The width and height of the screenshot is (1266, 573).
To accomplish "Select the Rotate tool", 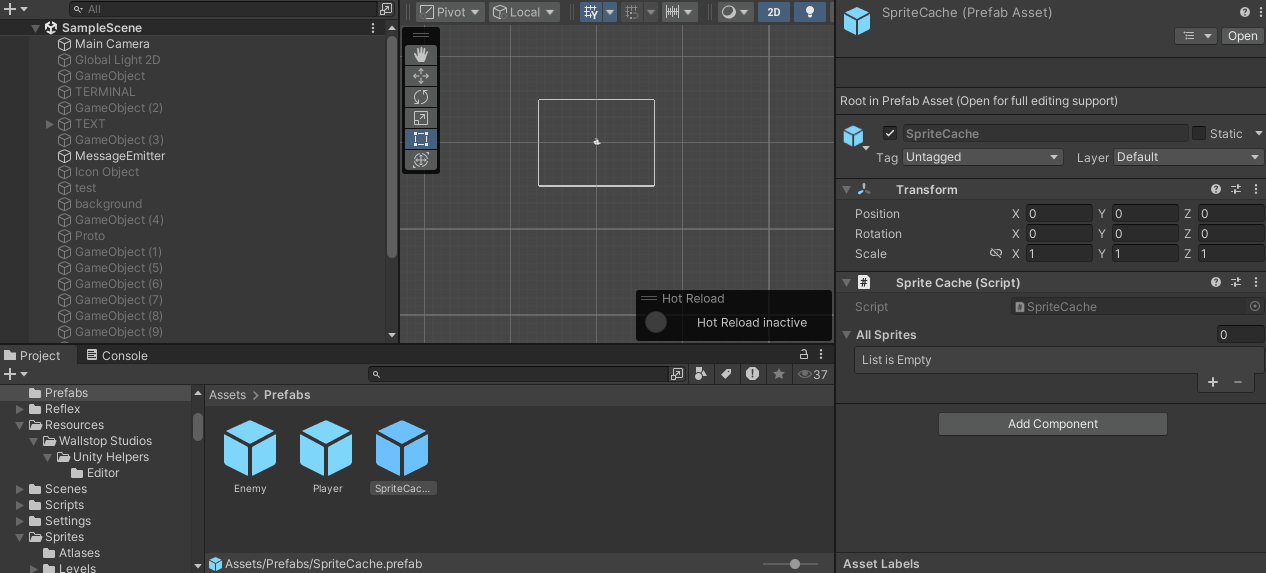I will 421,97.
